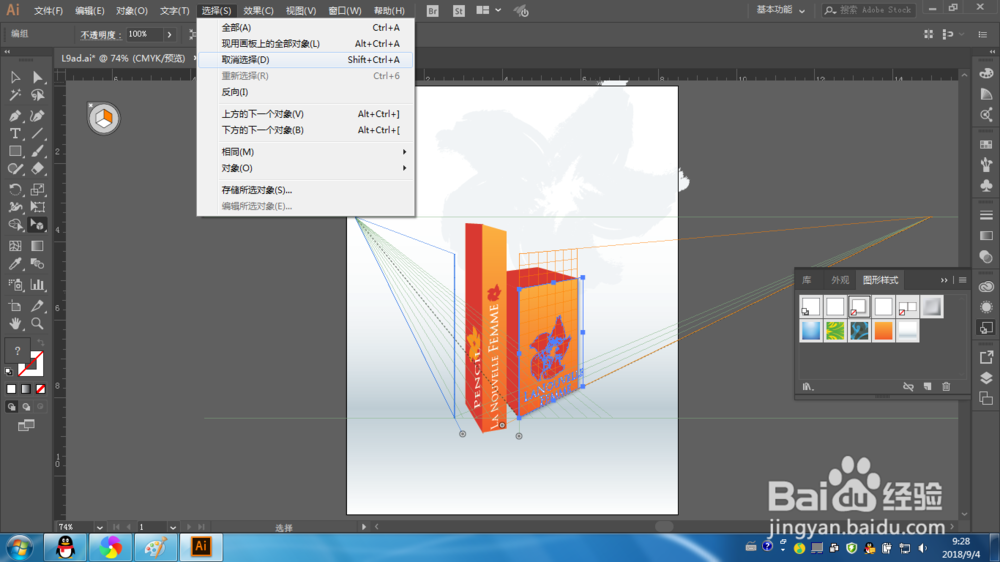
Task: Reset default fill and stroke
Action: (9, 371)
